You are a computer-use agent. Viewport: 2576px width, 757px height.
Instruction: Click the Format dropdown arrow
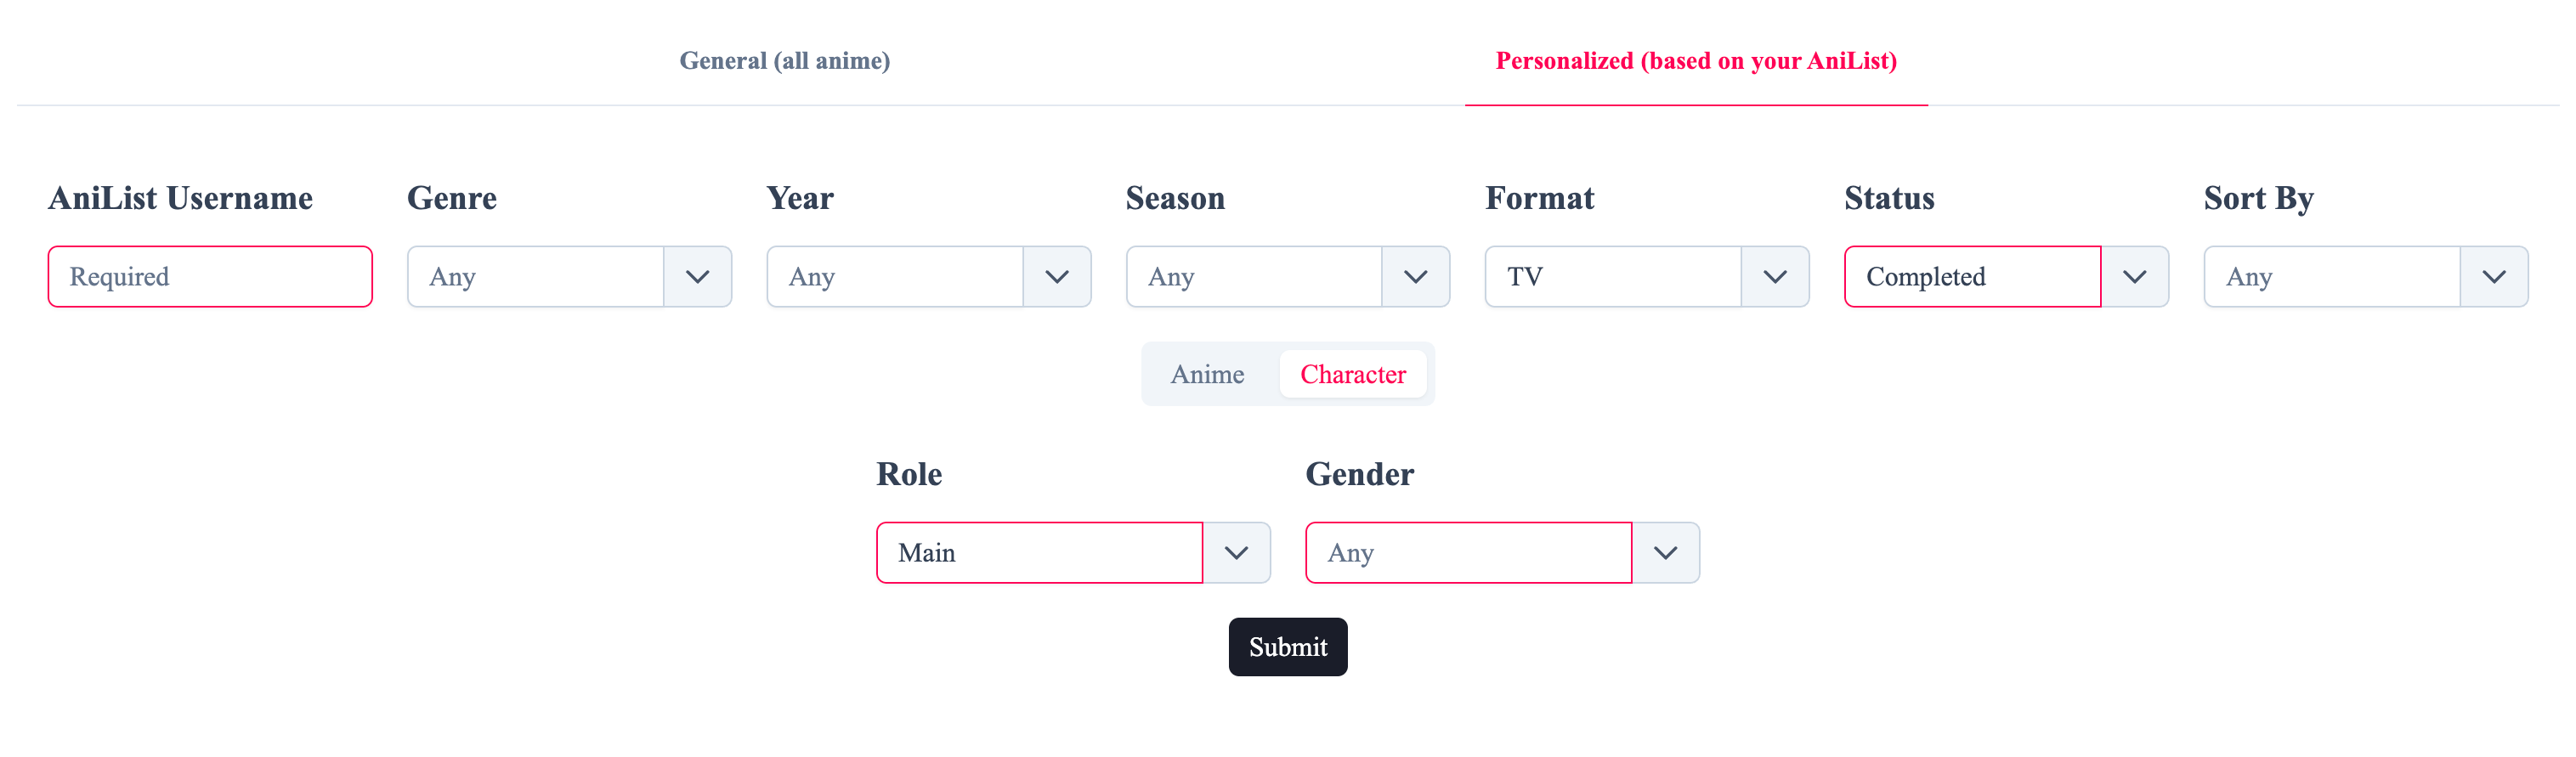point(1776,277)
